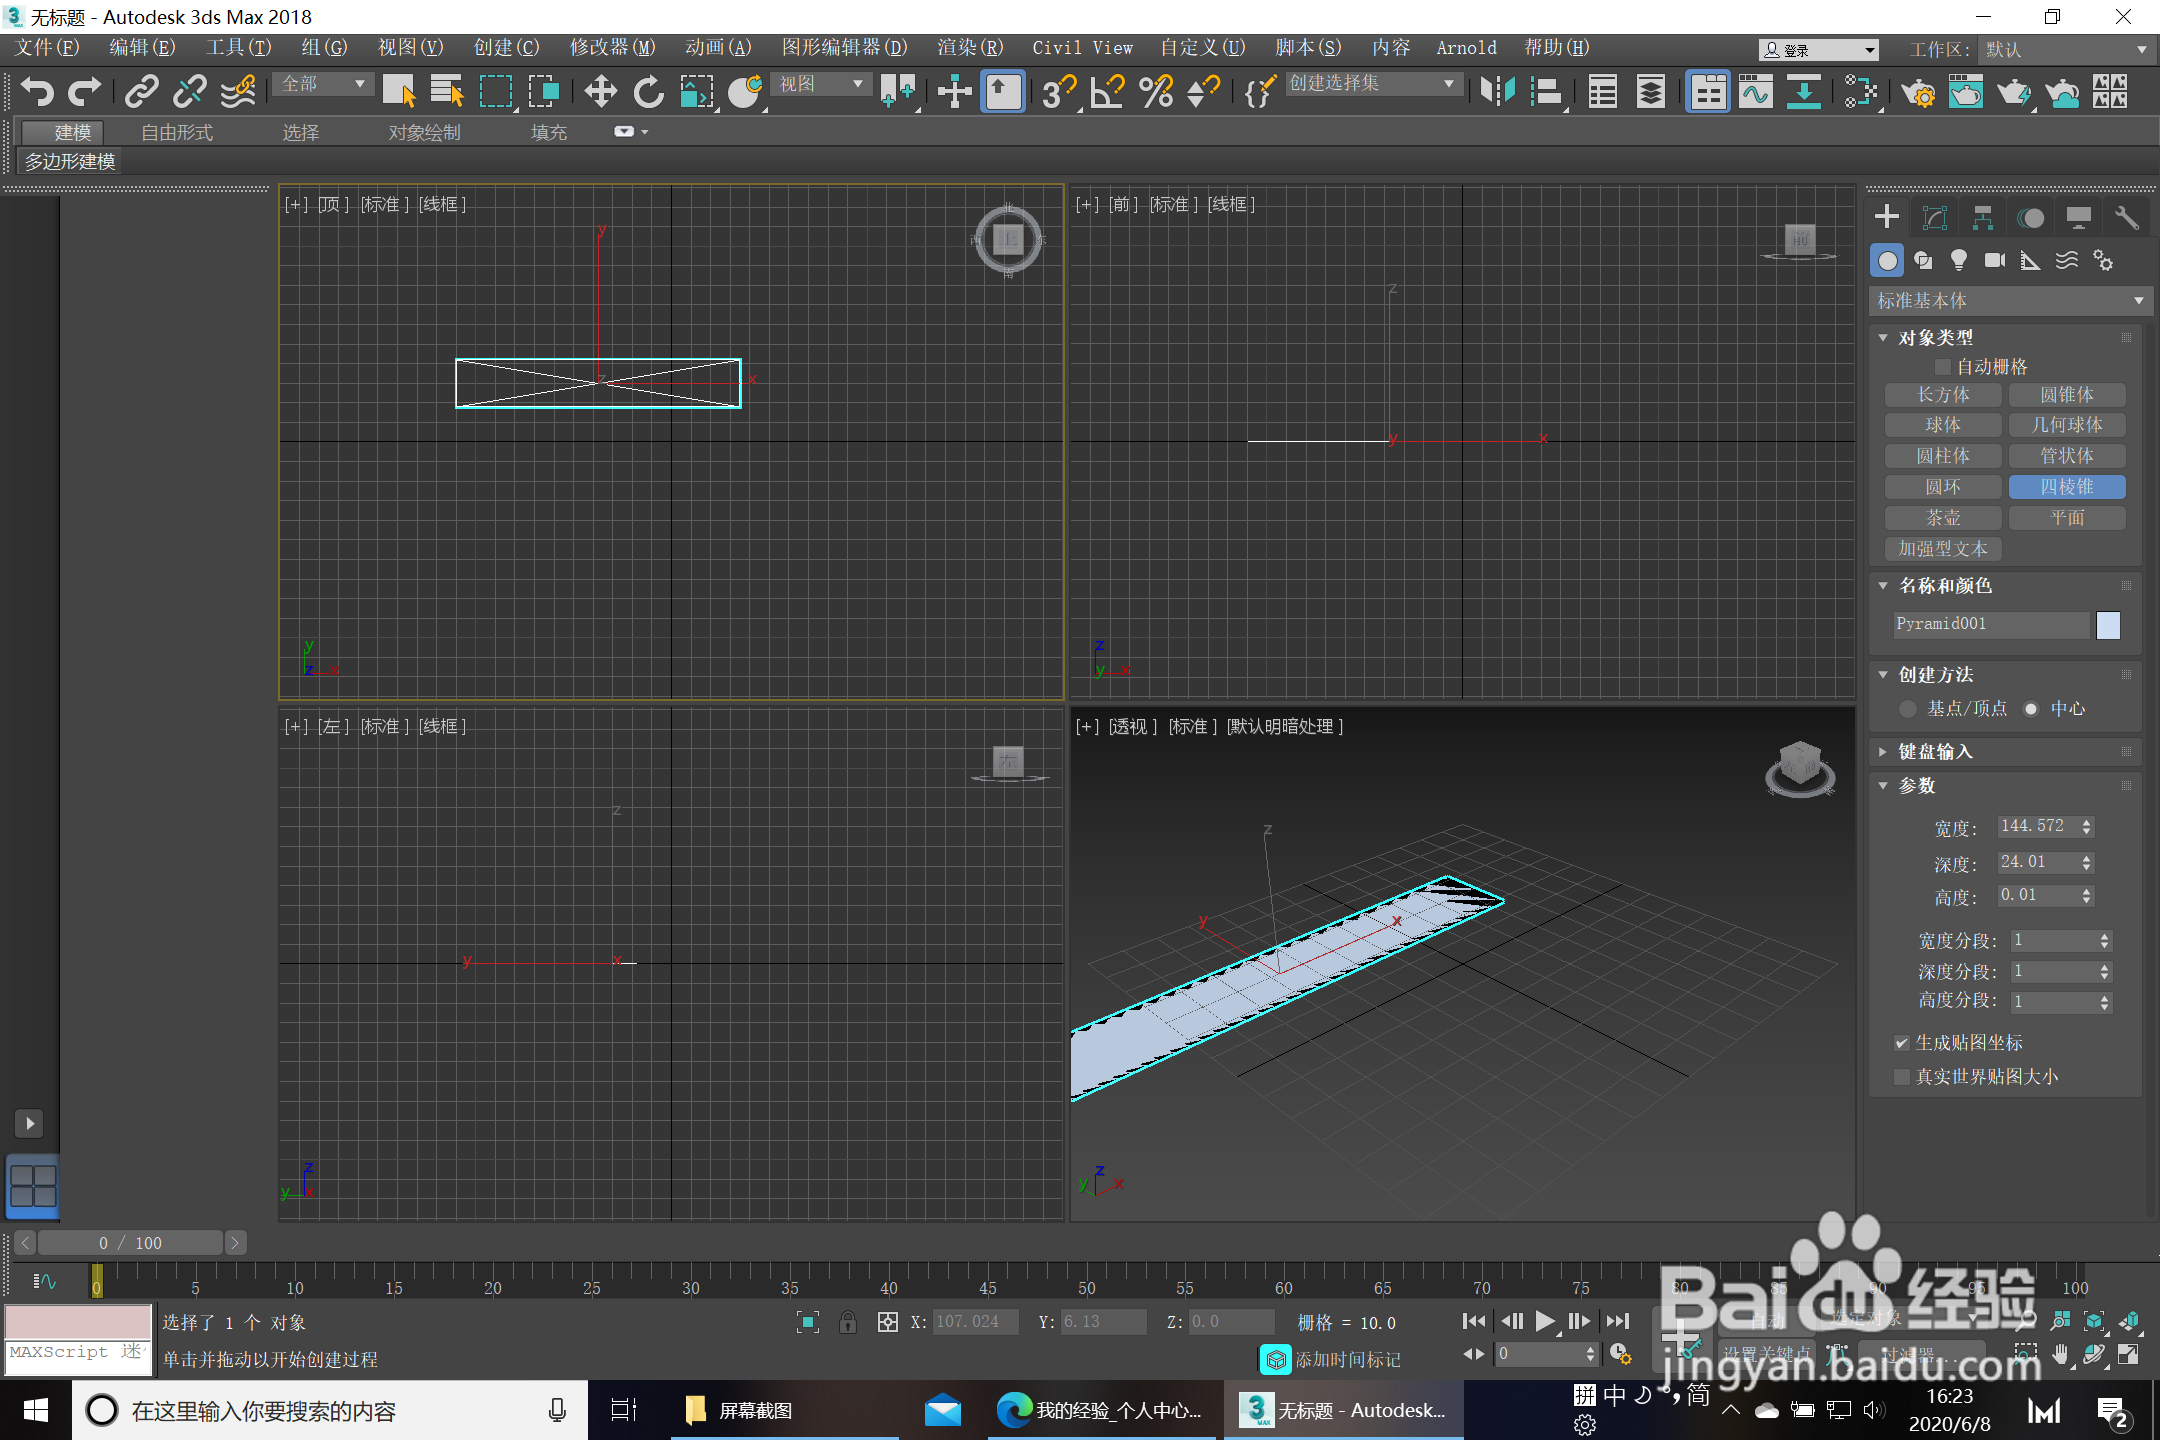The image size is (2160, 1440).
Task: Open Render Setup teapot icon
Action: coord(1918,92)
